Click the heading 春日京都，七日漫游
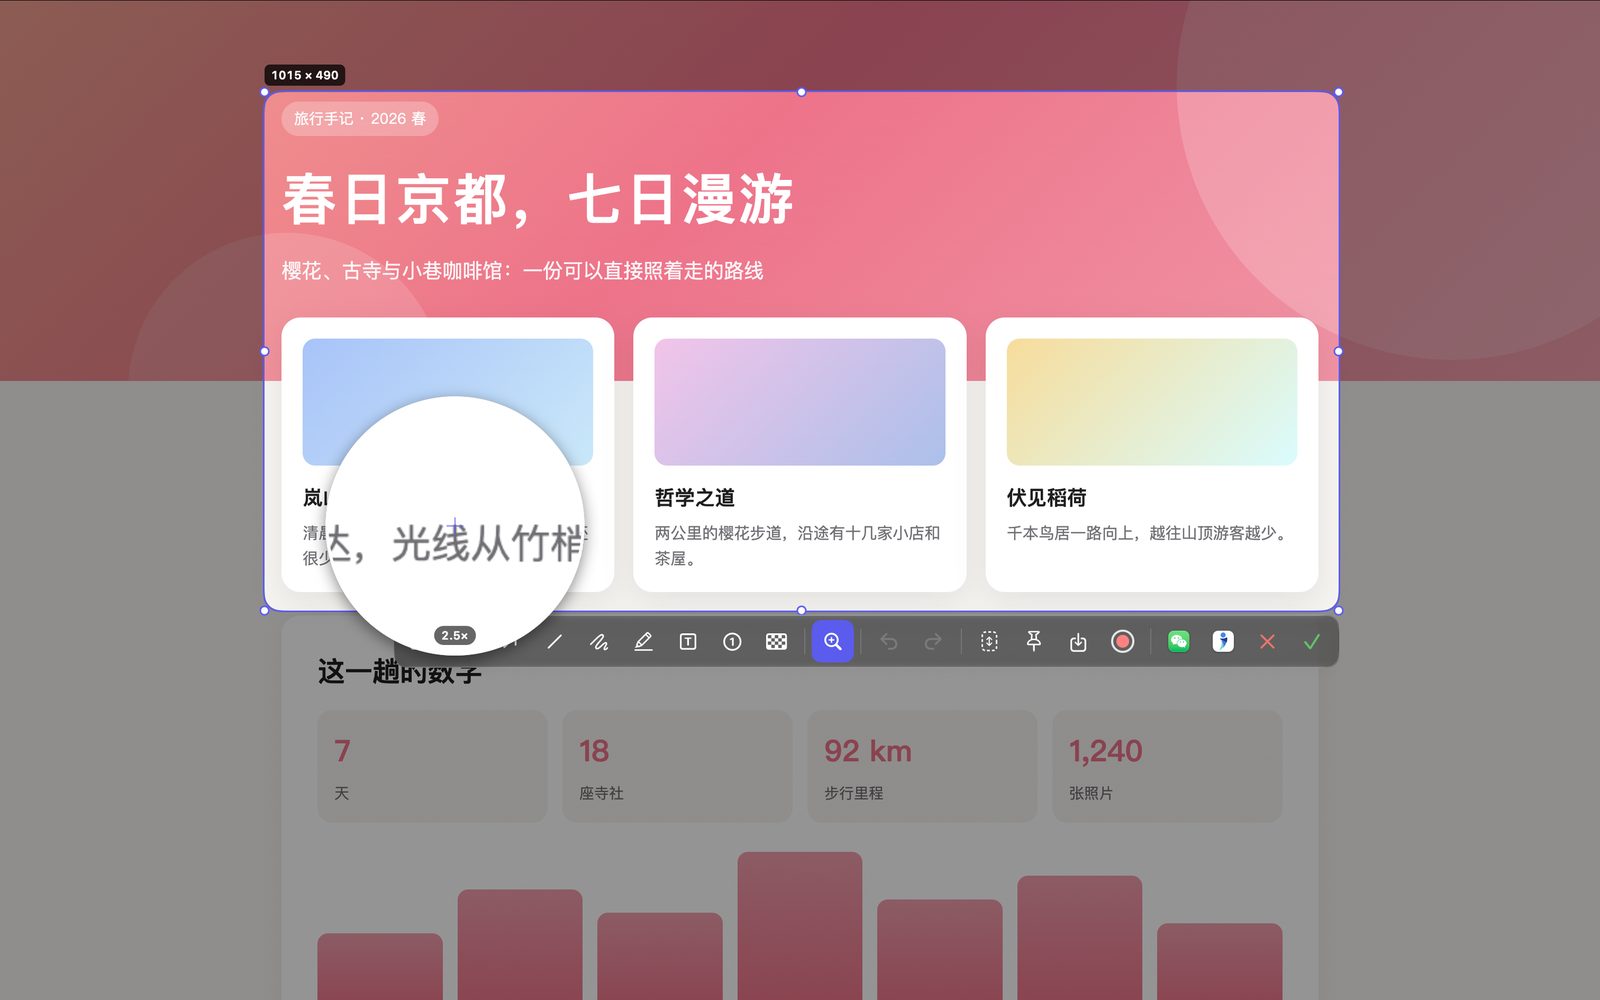 pyautogui.click(x=538, y=199)
